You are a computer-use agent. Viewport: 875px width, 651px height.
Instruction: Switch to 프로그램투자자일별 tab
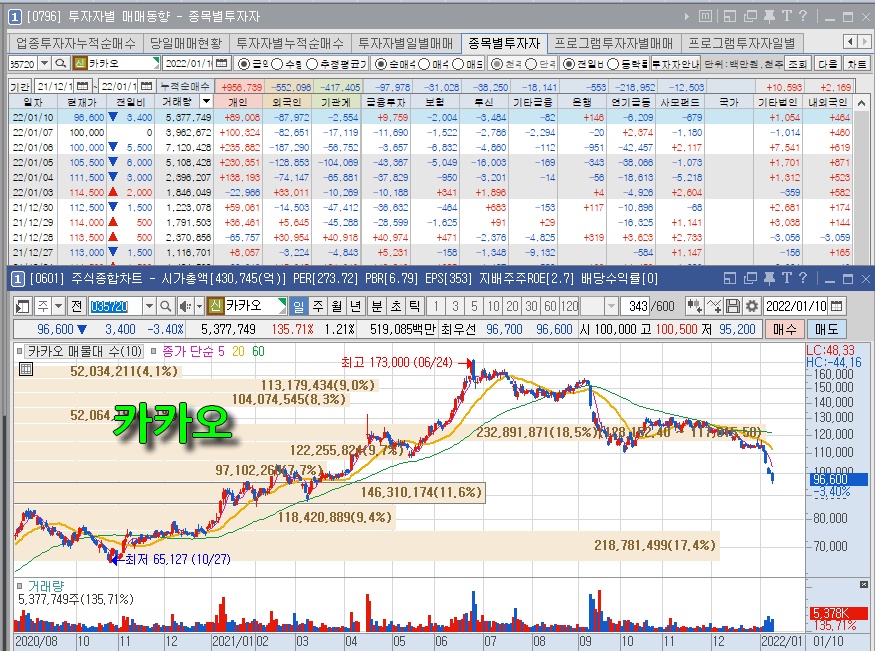pos(742,43)
